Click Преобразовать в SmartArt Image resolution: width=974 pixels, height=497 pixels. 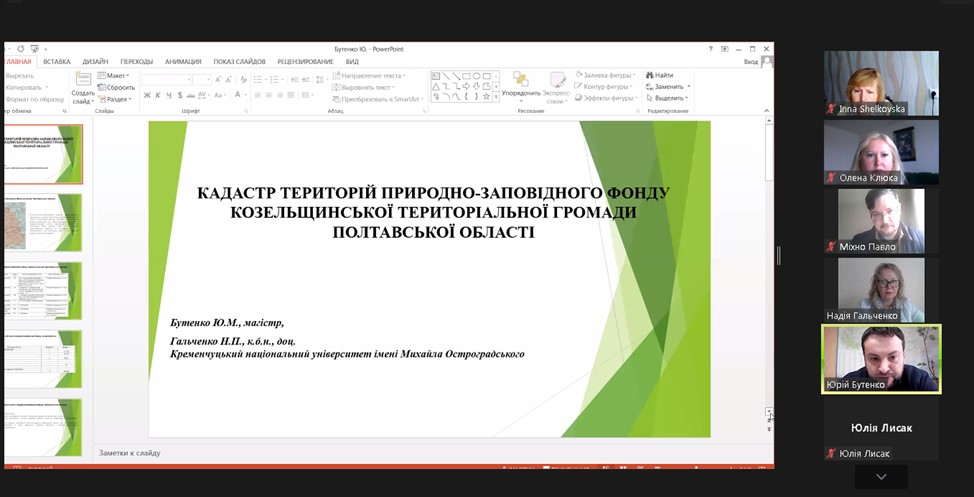[x=378, y=99]
